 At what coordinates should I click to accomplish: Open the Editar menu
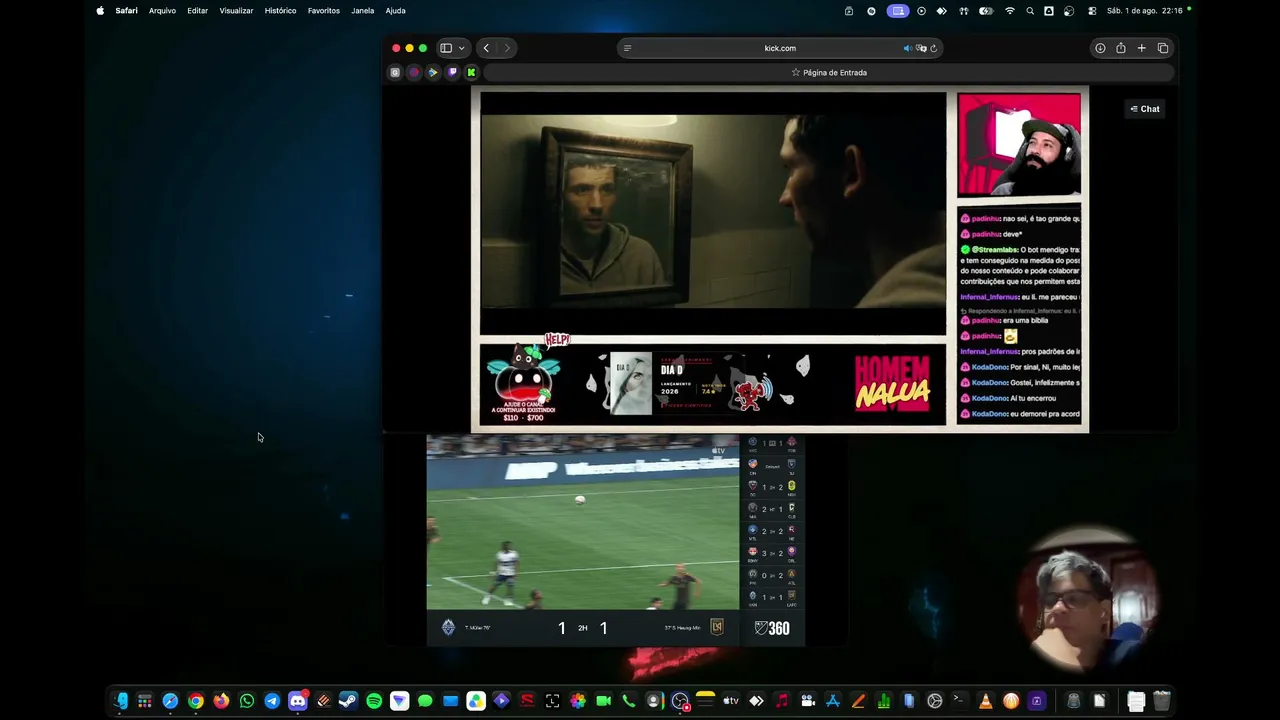coord(198,10)
